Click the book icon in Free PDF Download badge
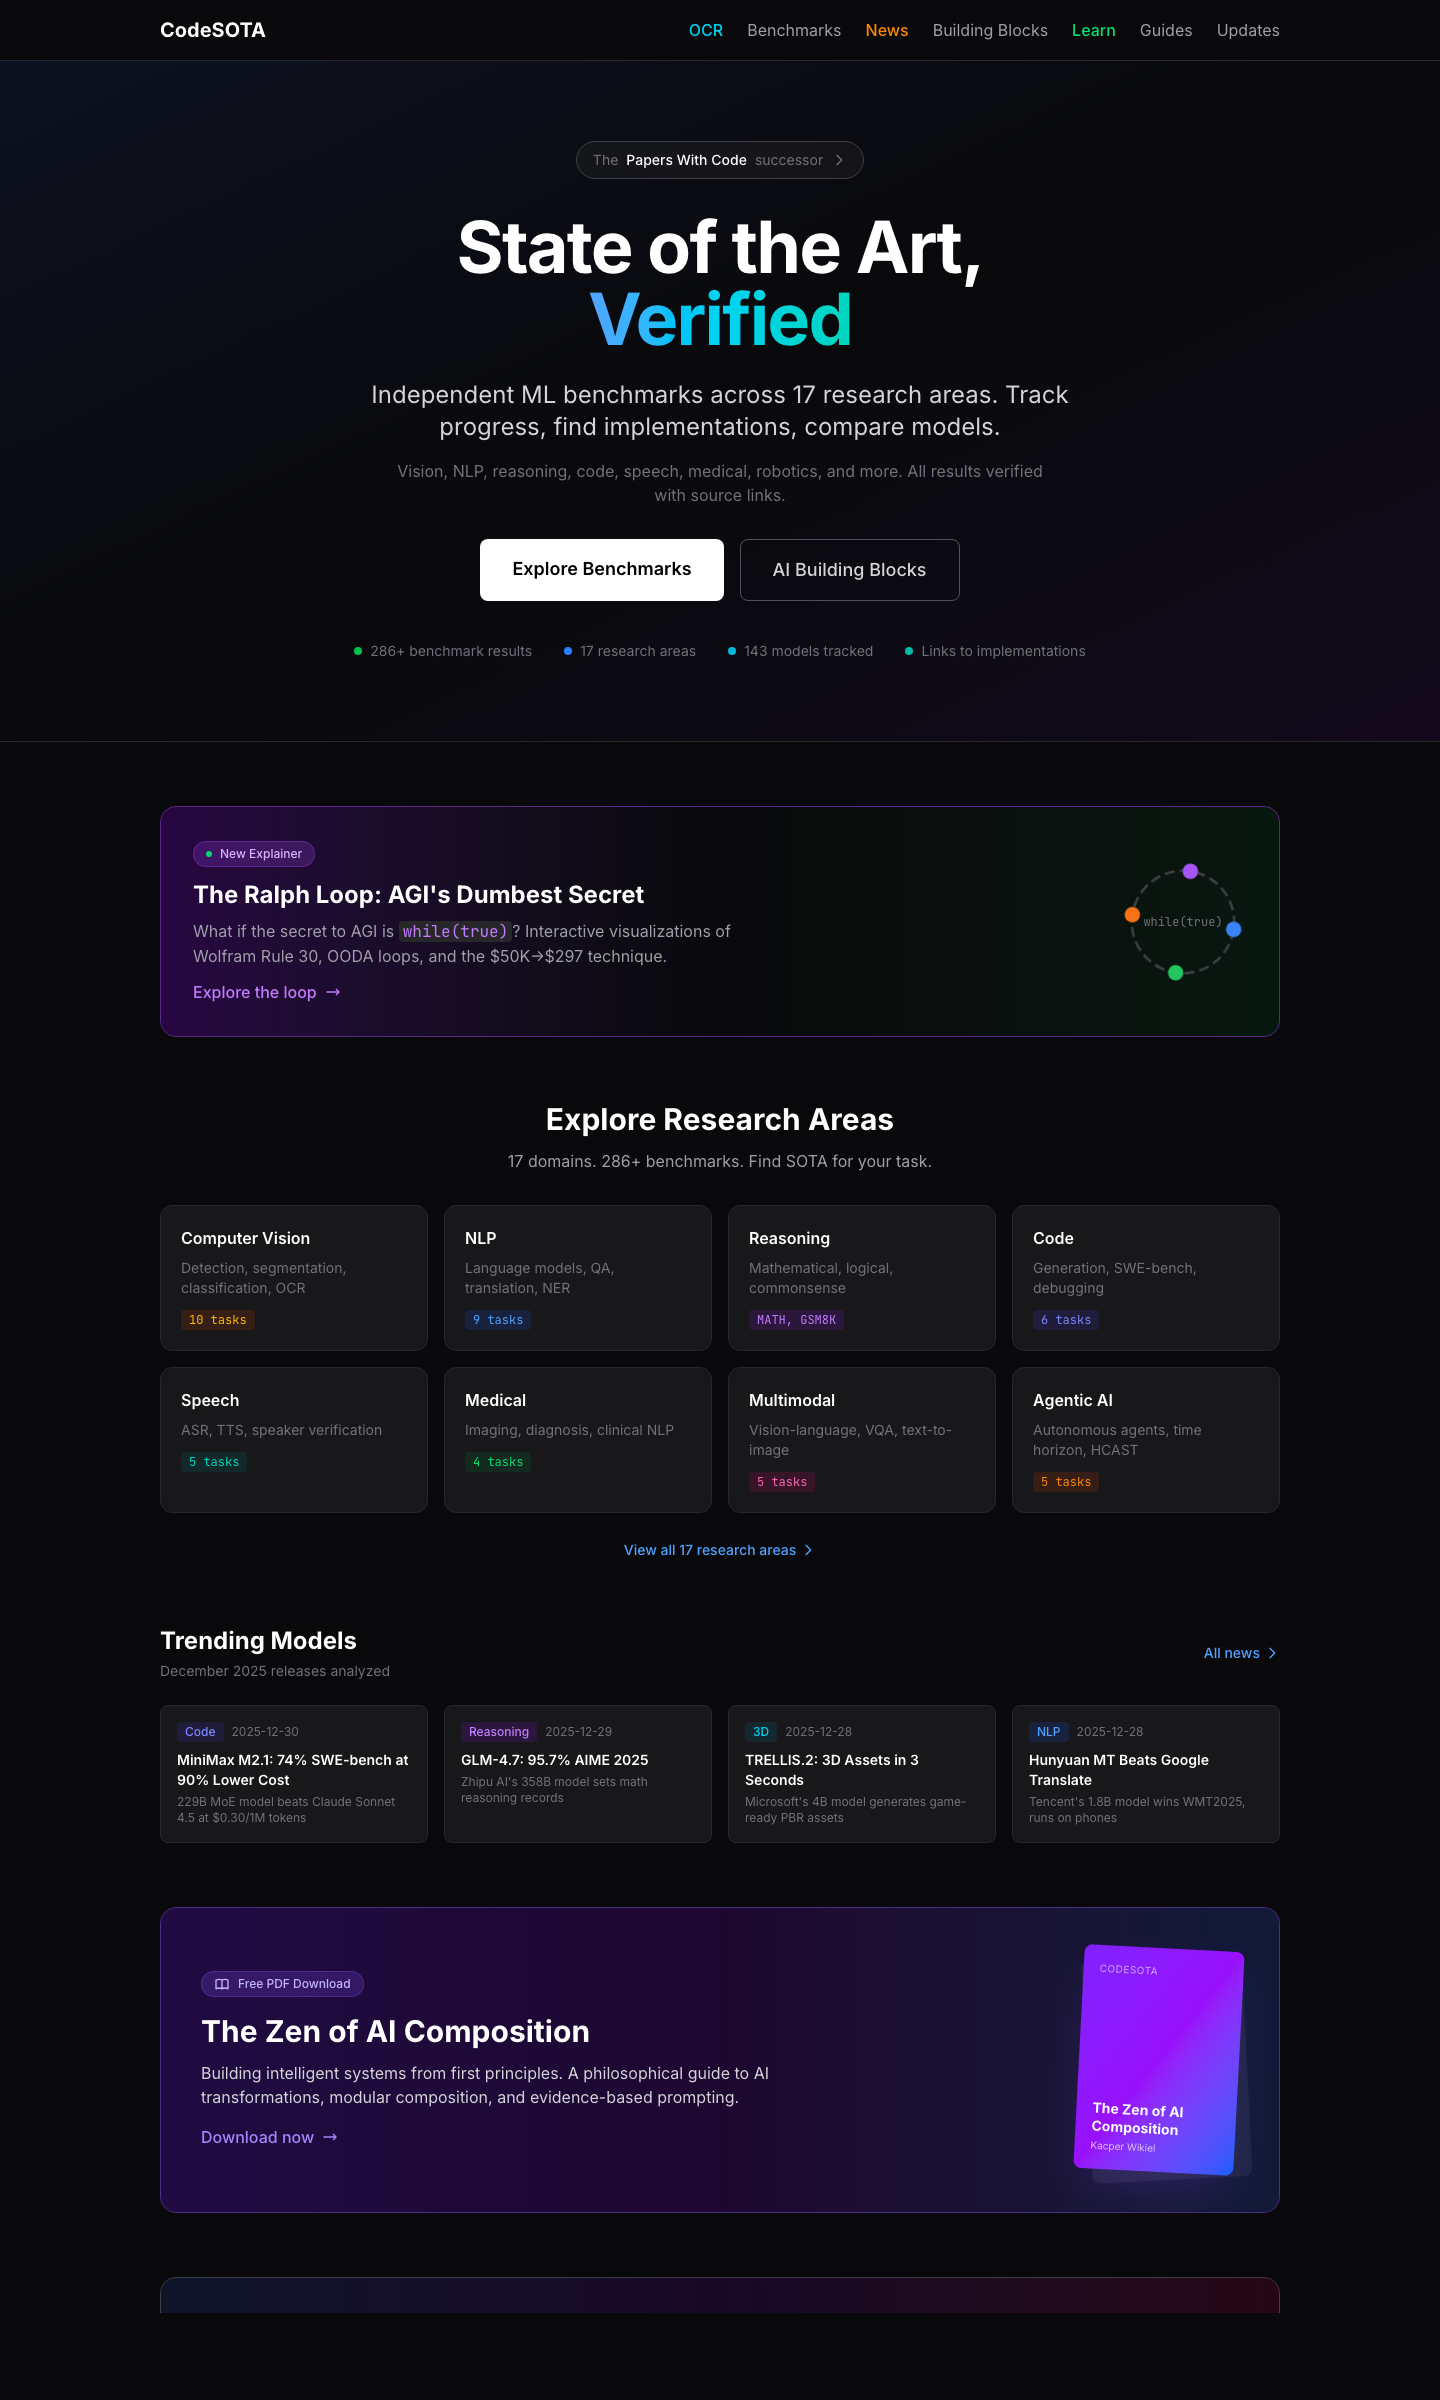The height and width of the screenshot is (2400, 1440). (x=222, y=1984)
